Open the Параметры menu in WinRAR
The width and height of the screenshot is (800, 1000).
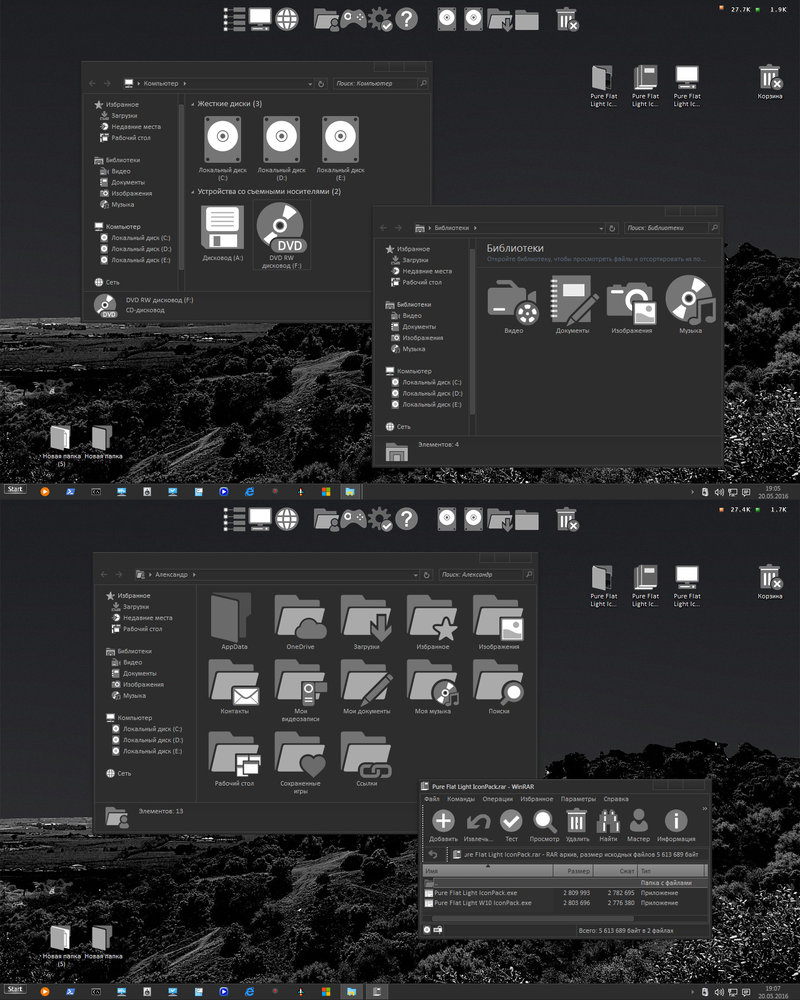[579, 800]
